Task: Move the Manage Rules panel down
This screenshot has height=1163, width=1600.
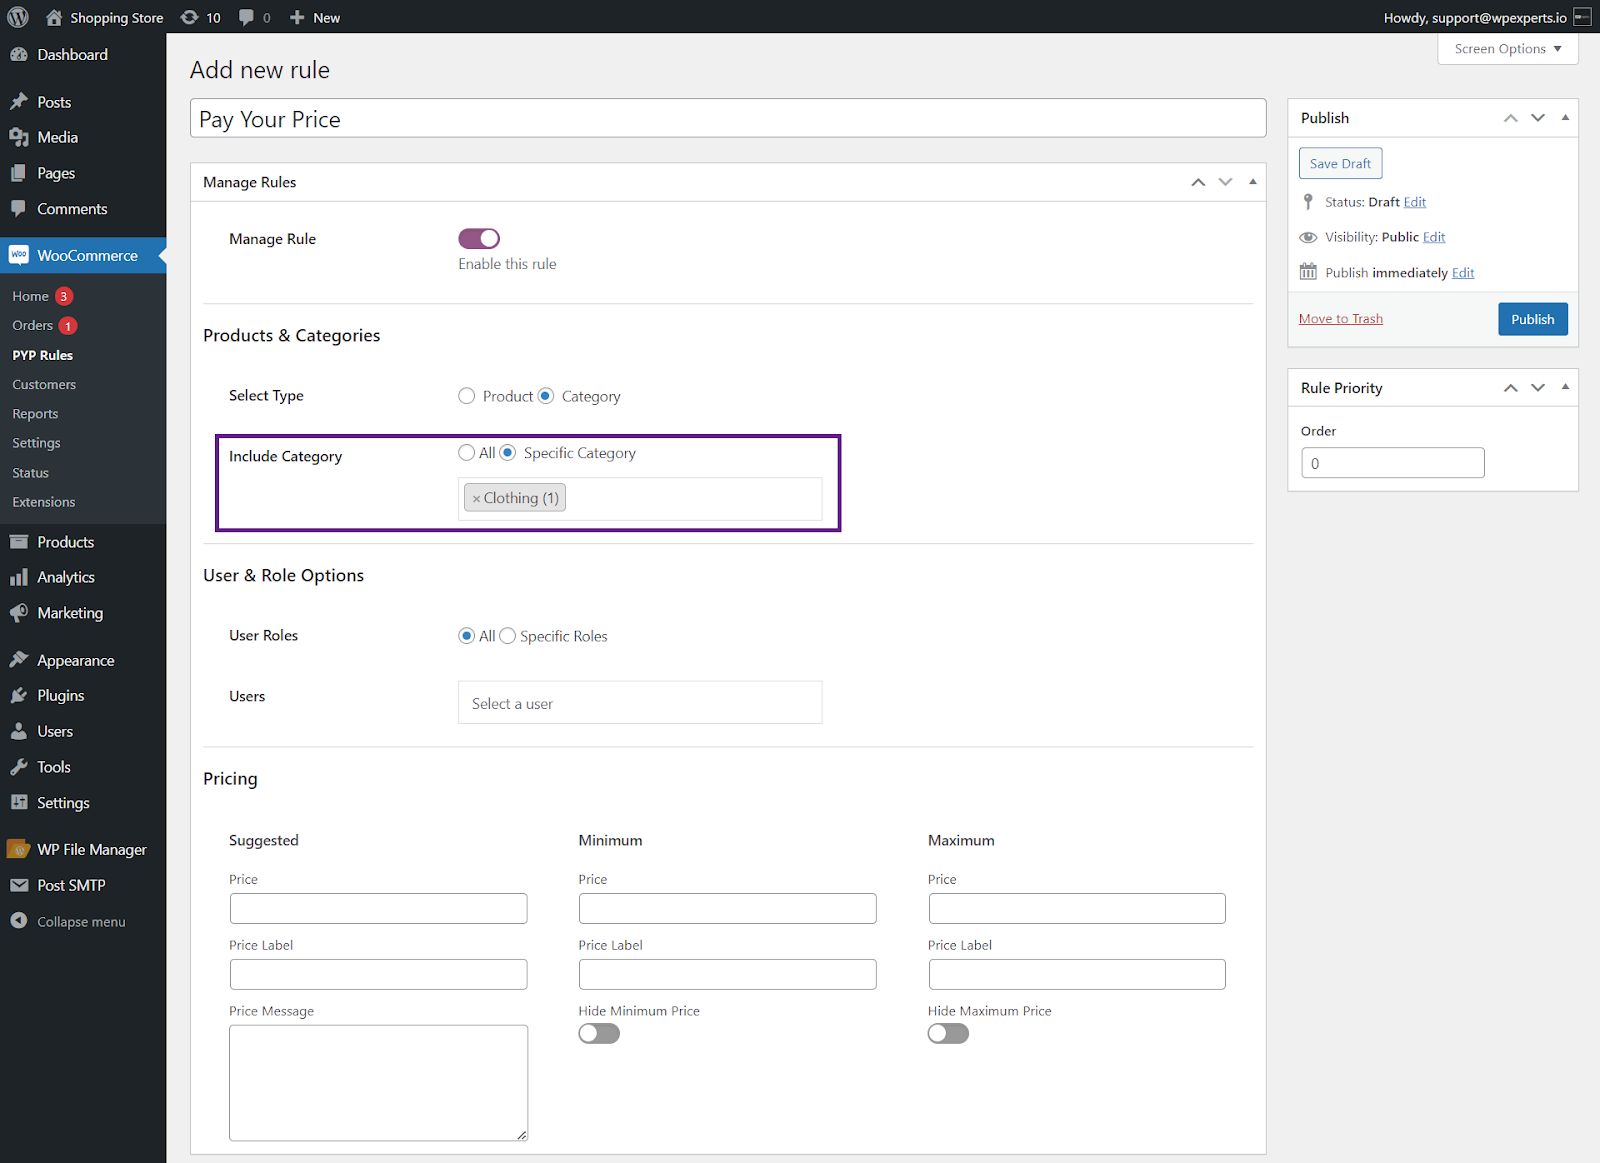Action: click(x=1226, y=182)
